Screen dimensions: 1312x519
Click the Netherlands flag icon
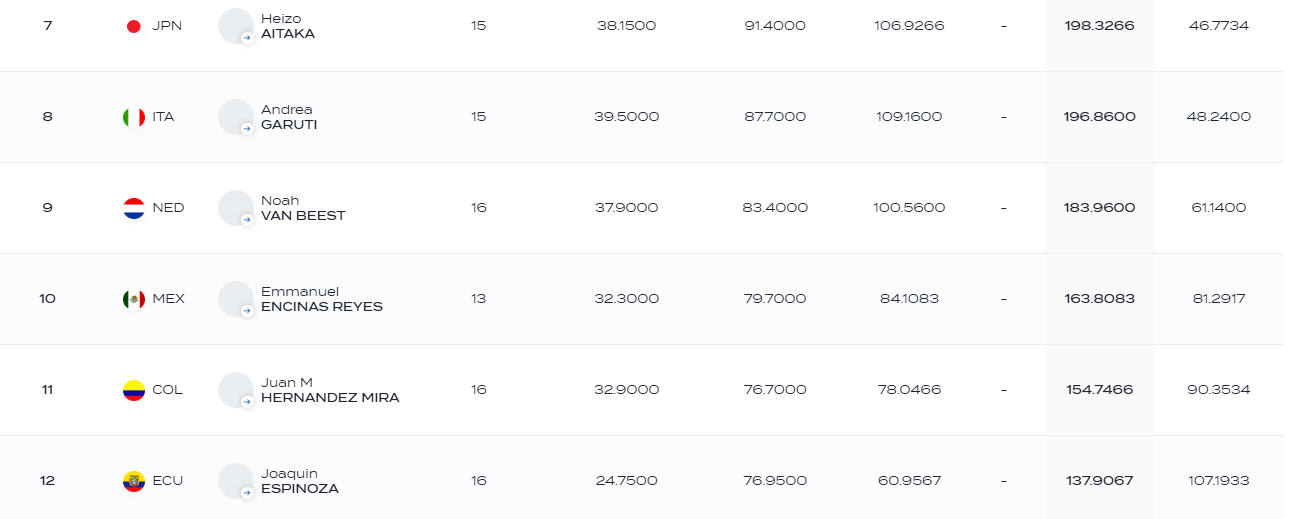[133, 208]
